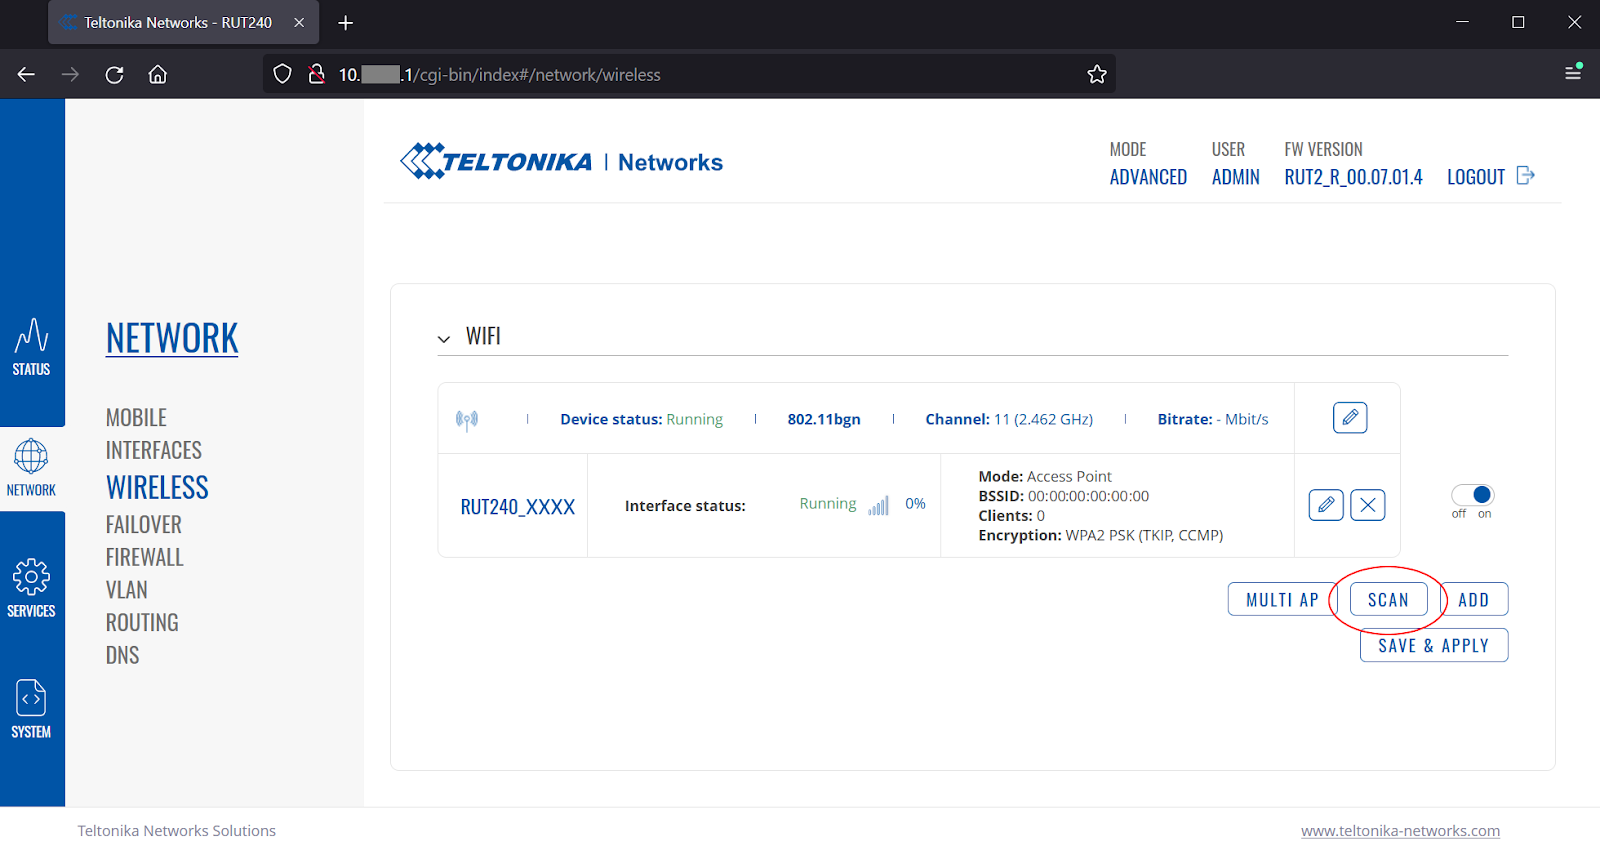Click Save & Apply button
This screenshot has height=850, width=1600.
[x=1434, y=645]
